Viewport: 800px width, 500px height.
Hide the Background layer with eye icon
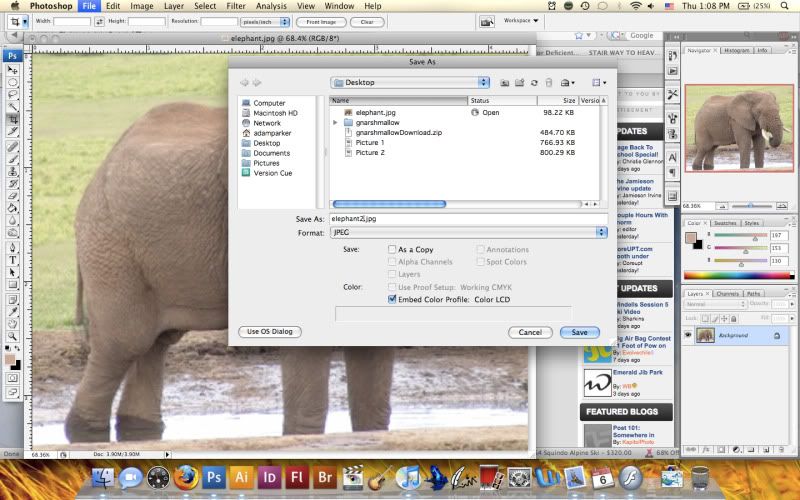pos(688,335)
